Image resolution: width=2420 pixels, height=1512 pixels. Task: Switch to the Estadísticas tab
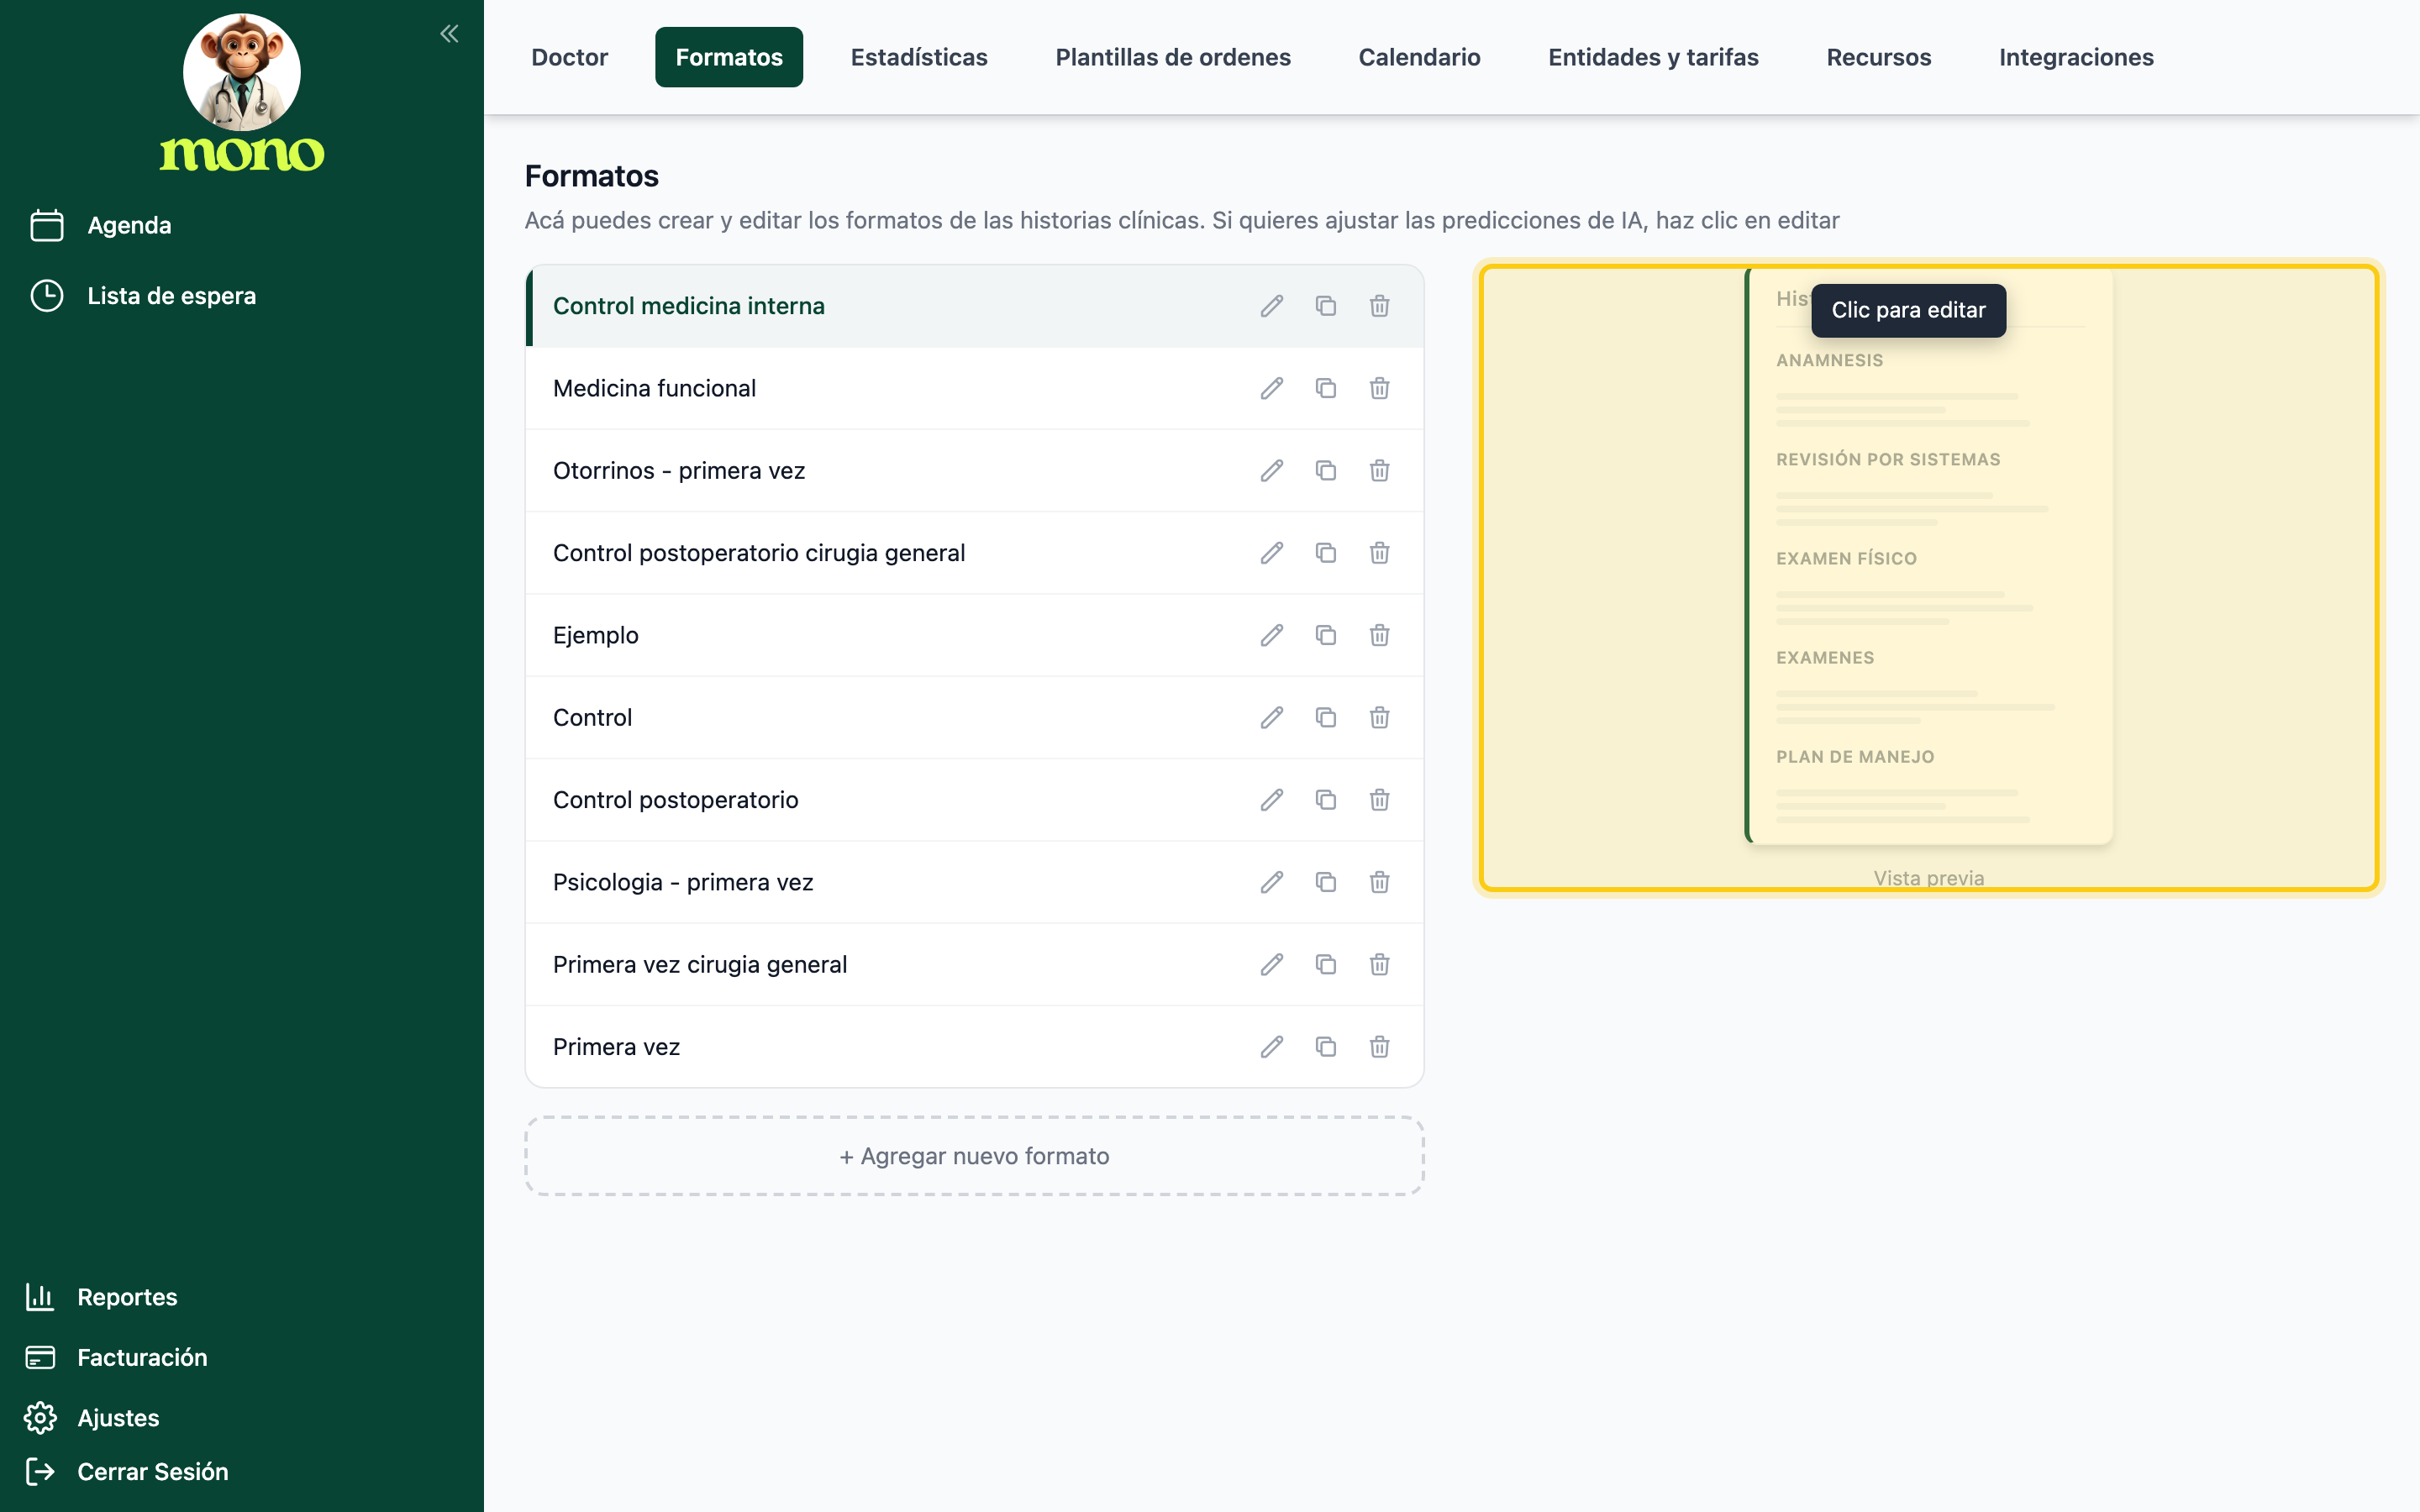[919, 57]
